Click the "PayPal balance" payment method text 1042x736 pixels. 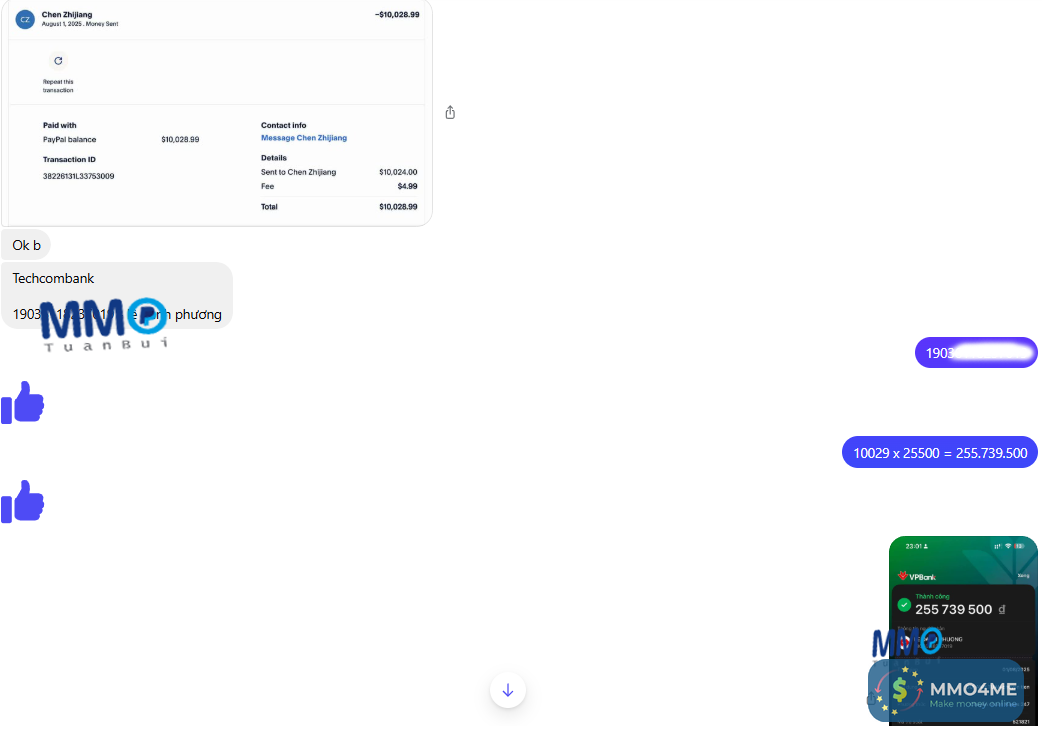click(70, 139)
